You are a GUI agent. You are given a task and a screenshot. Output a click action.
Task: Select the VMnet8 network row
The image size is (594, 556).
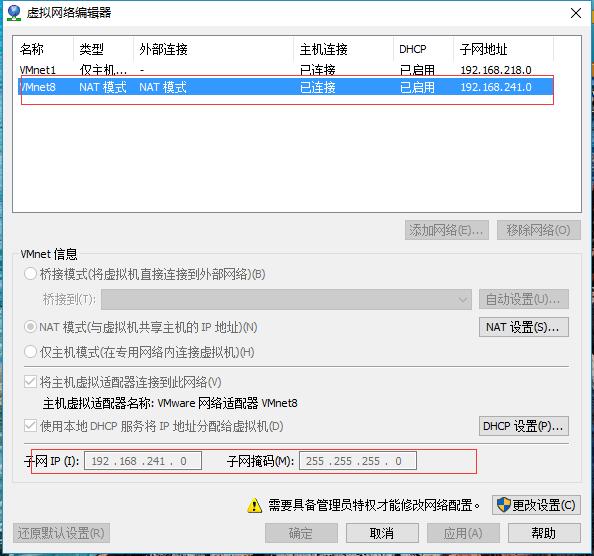point(286,87)
